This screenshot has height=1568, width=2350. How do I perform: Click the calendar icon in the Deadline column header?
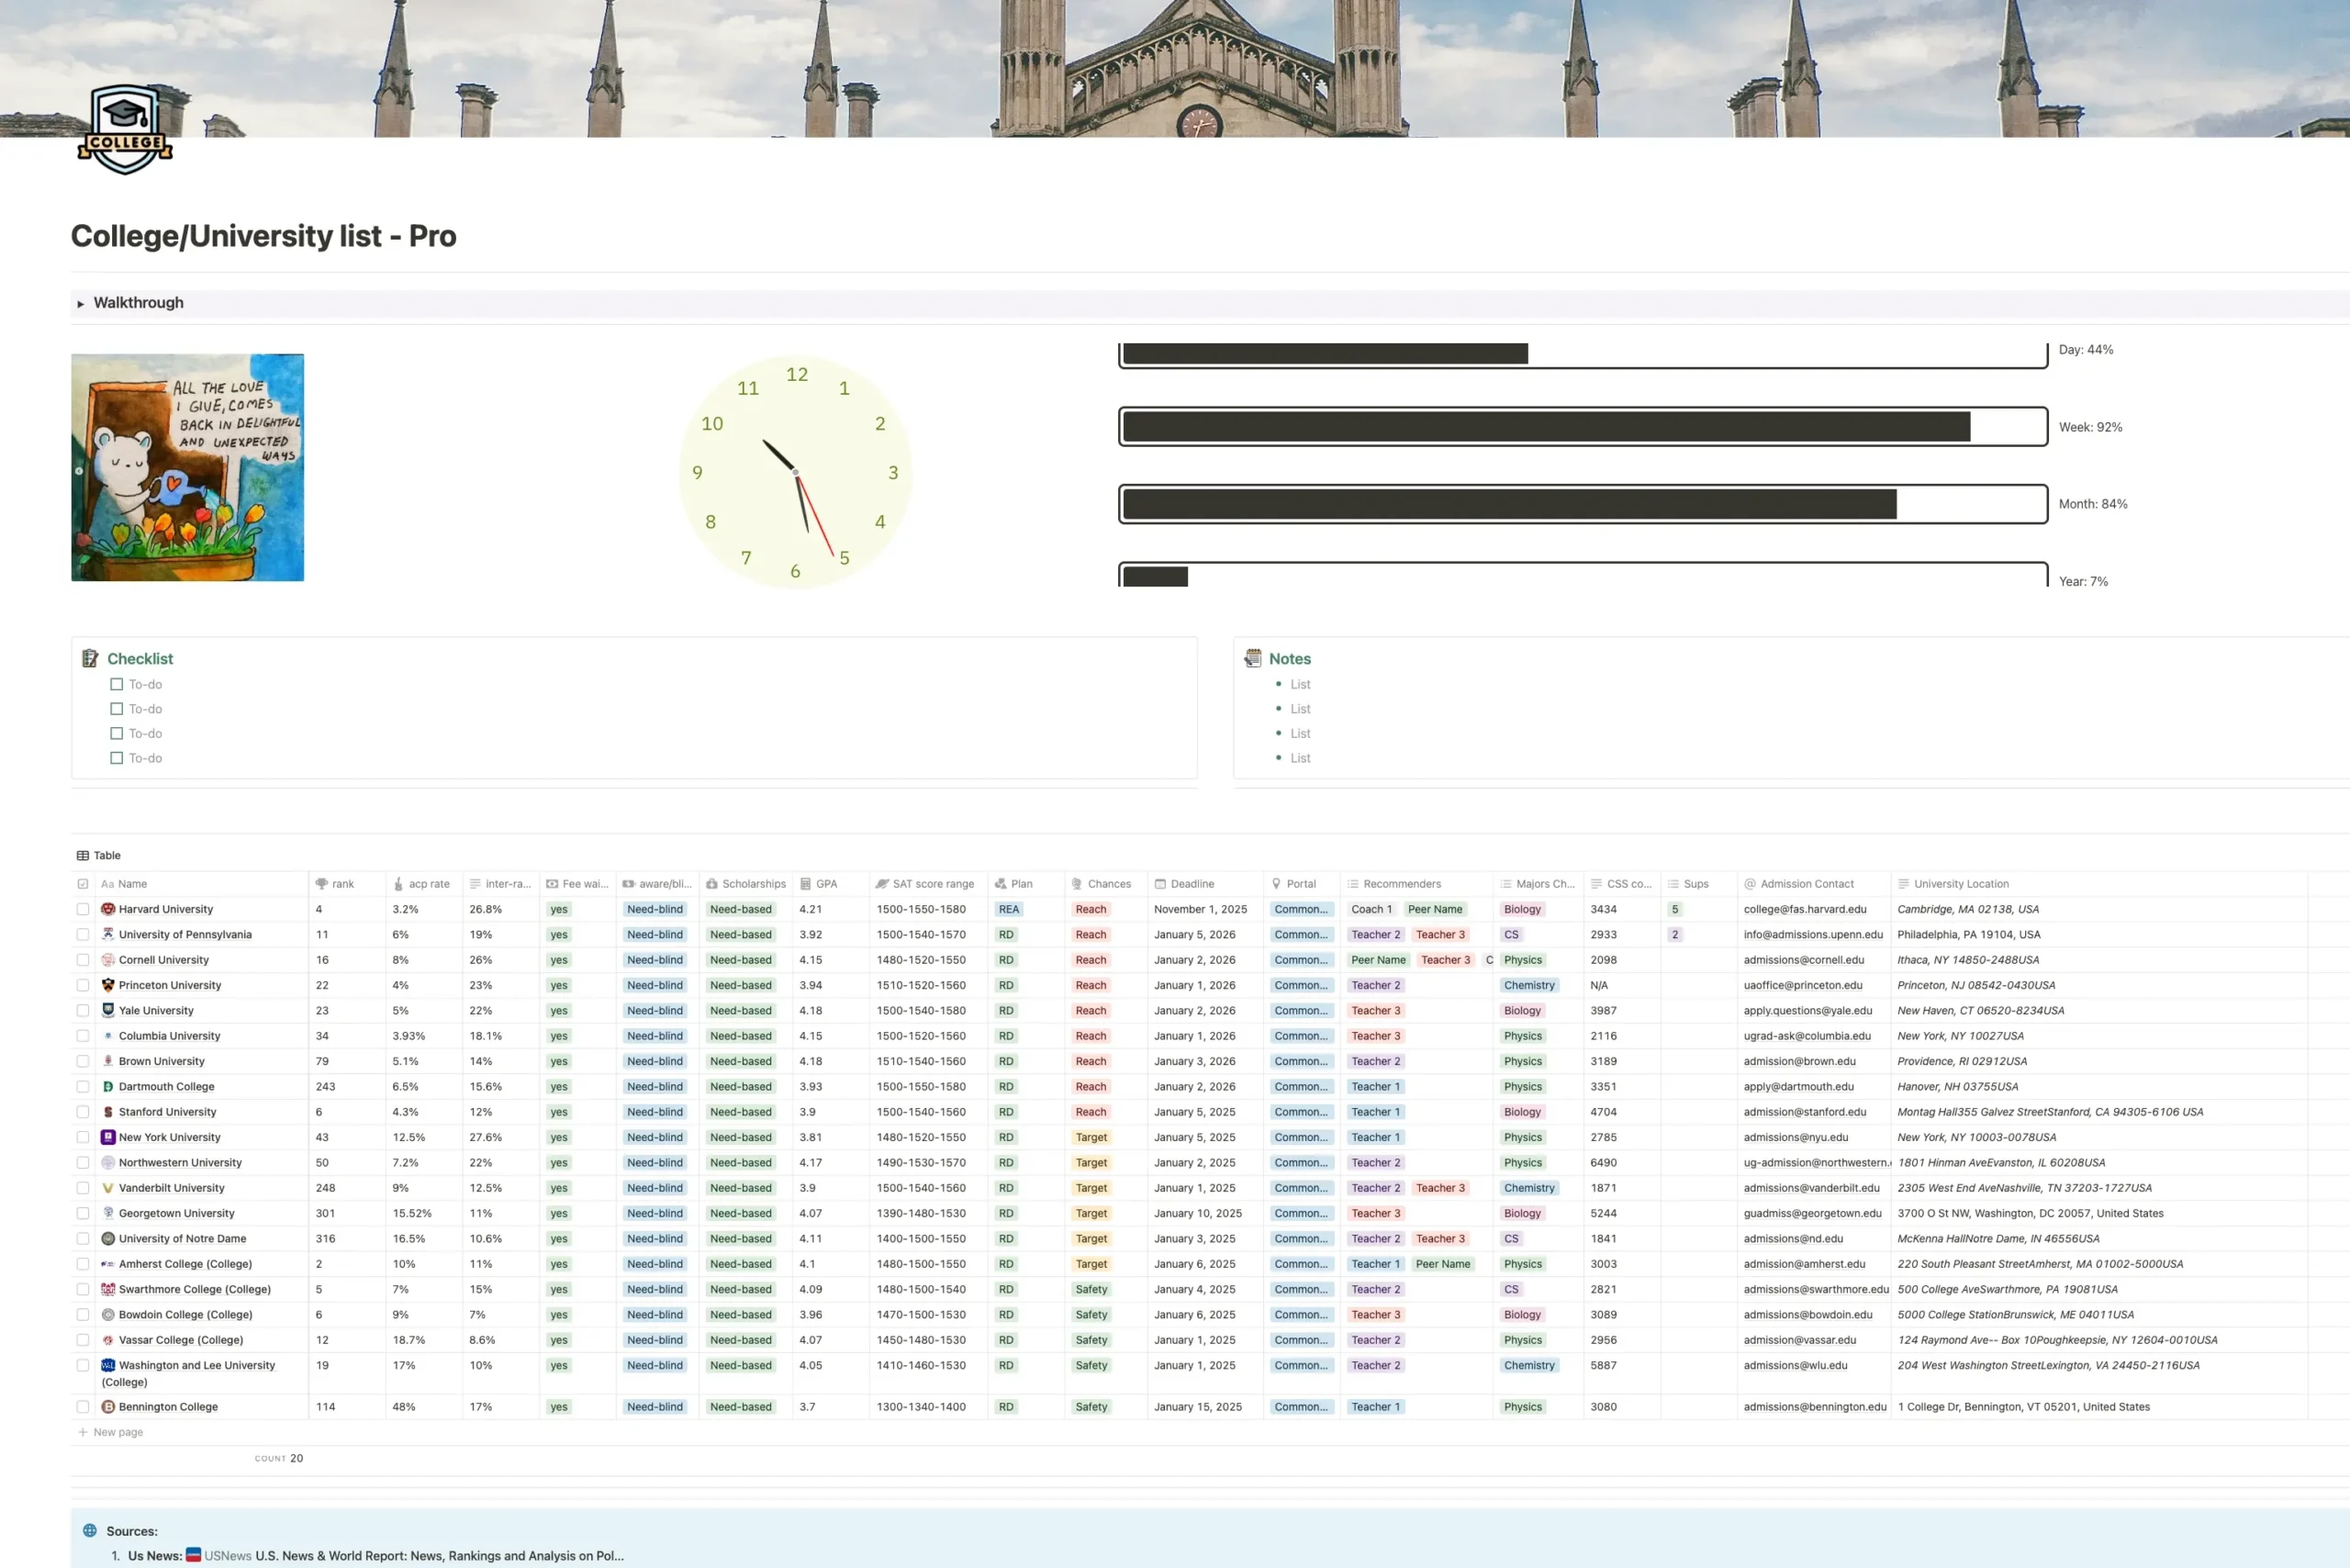1159,884
